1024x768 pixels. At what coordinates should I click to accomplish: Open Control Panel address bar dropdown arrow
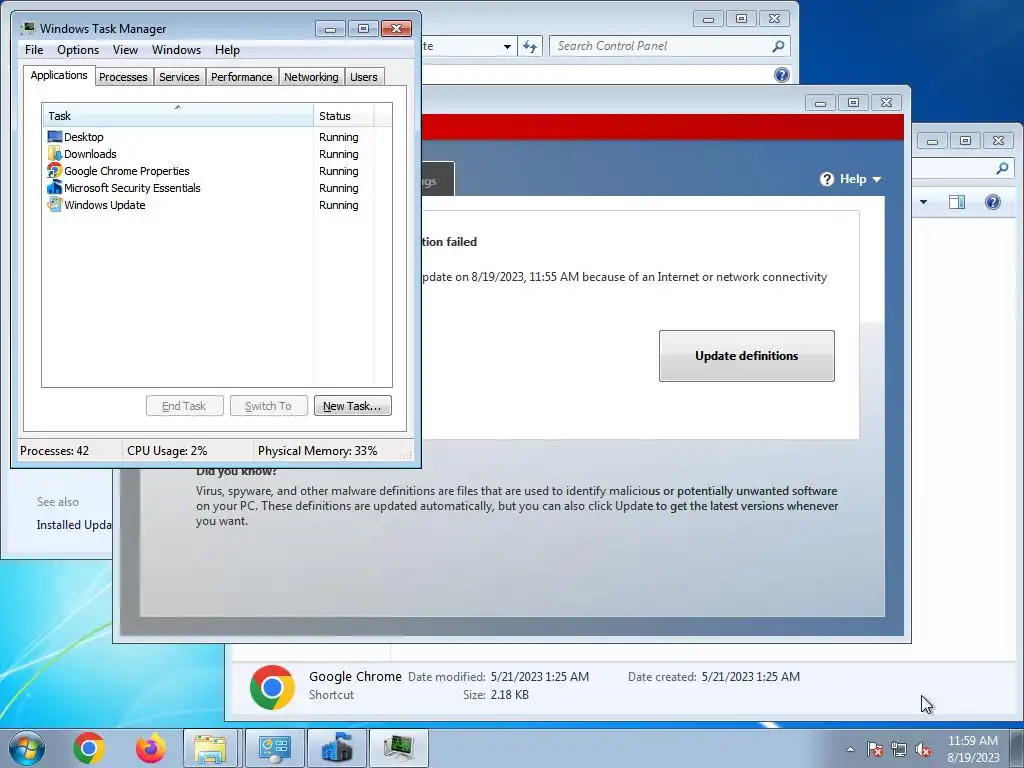tap(507, 46)
